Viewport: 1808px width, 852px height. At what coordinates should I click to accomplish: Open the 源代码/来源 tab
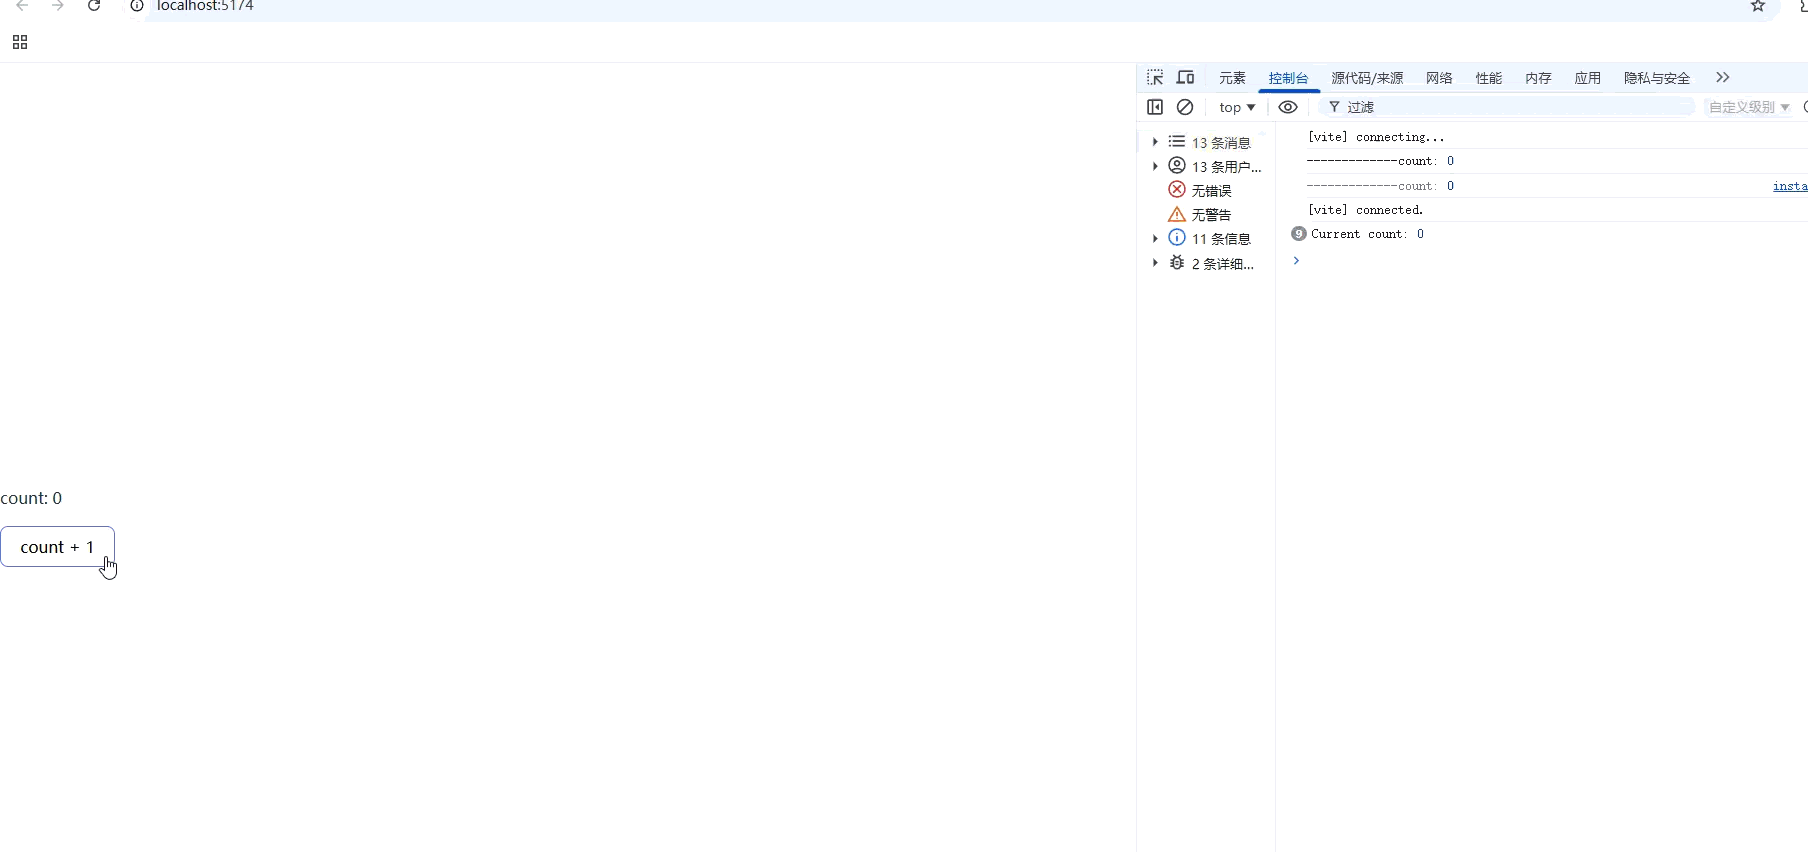[x=1367, y=78]
